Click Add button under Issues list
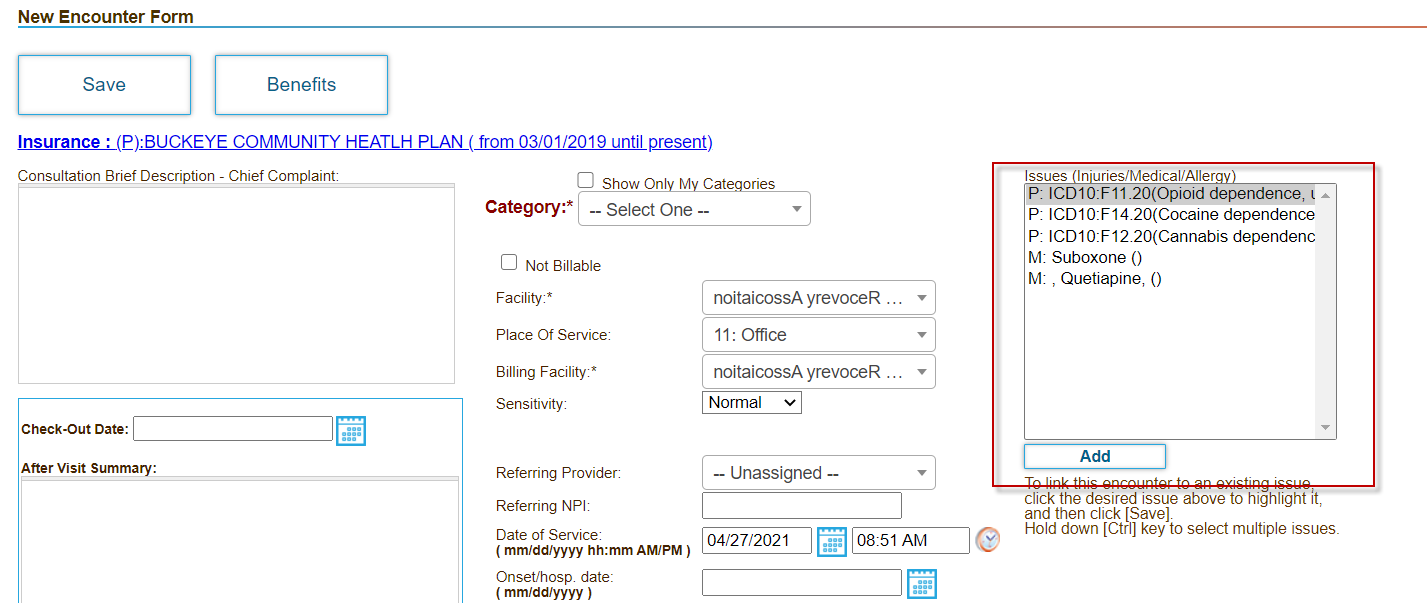 1095,456
